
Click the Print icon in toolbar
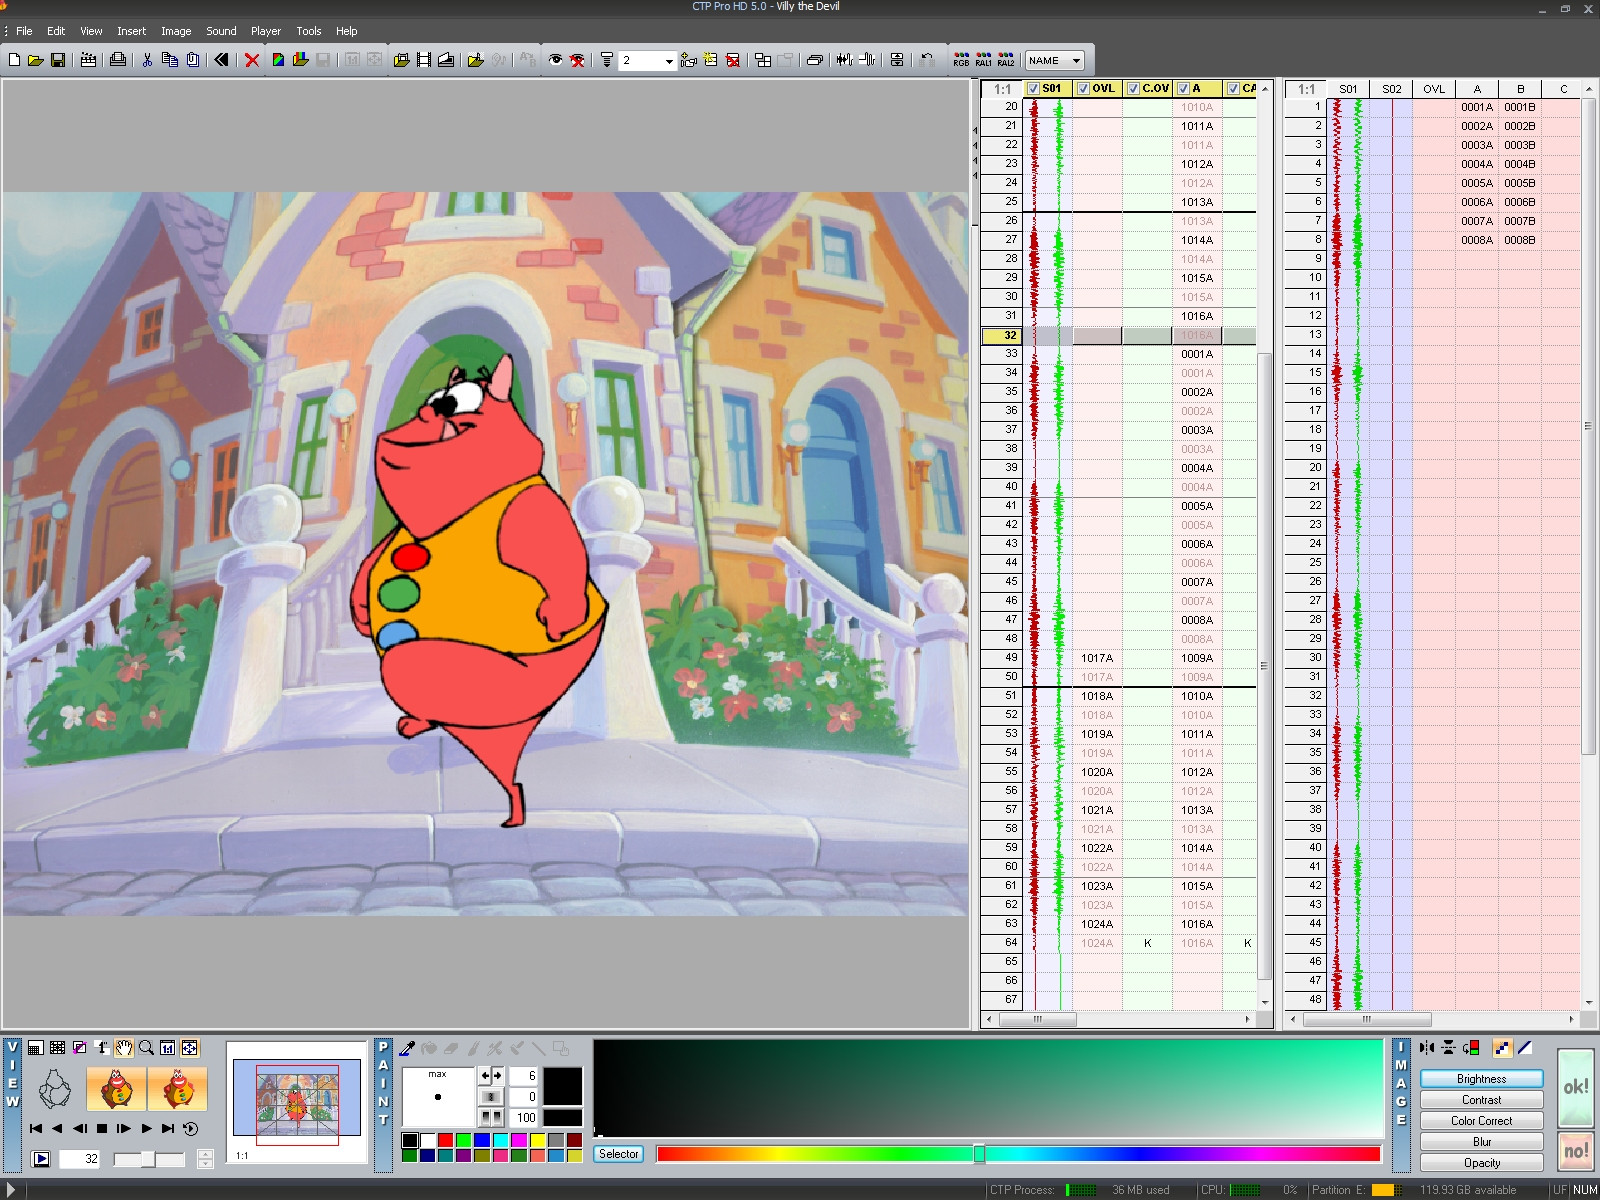118,60
